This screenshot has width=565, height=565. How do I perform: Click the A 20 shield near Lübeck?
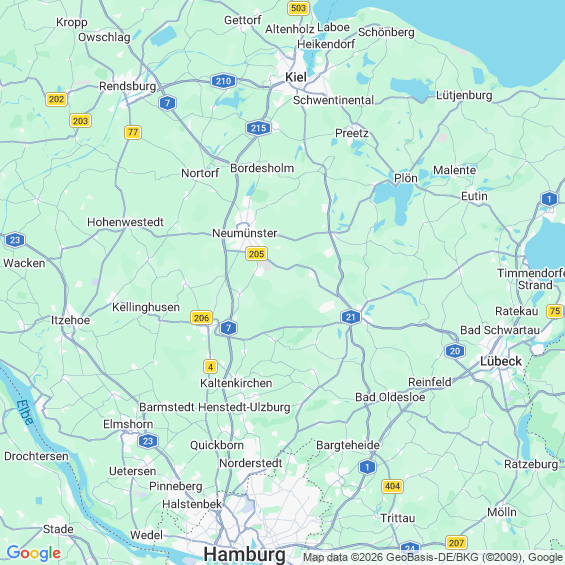click(x=455, y=351)
